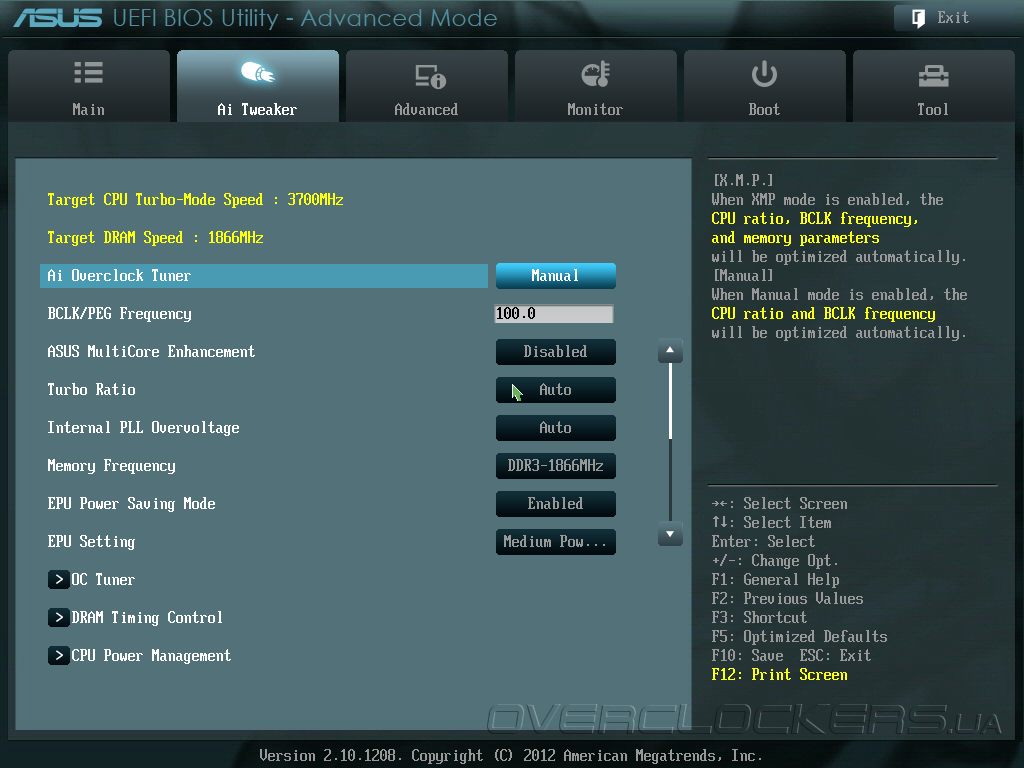Click the Main tab list icon
Viewport: 1024px width, 768px height.
tap(88, 72)
